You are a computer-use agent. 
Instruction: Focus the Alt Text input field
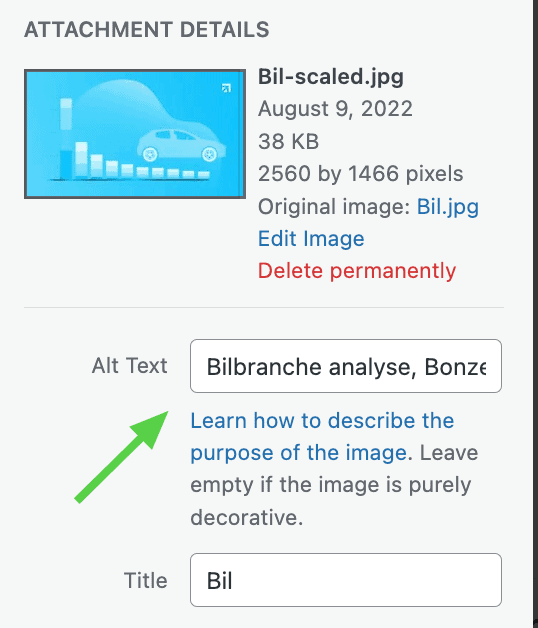point(346,366)
